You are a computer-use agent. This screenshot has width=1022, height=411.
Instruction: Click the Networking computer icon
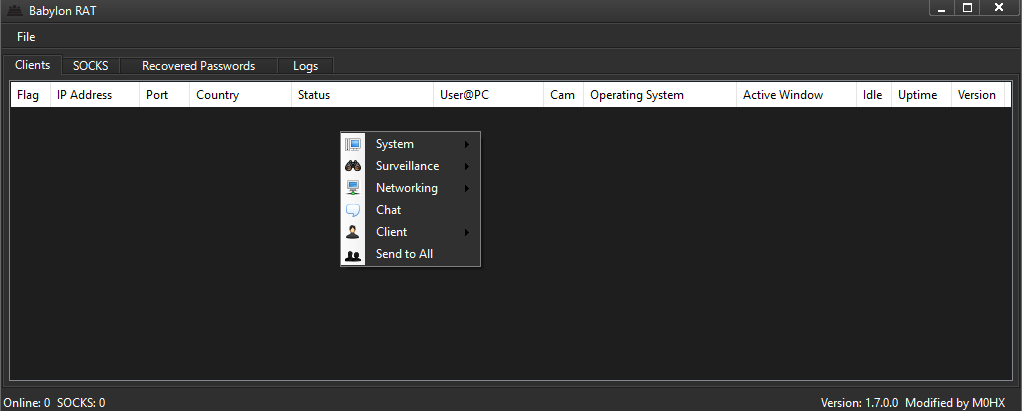[x=353, y=188]
